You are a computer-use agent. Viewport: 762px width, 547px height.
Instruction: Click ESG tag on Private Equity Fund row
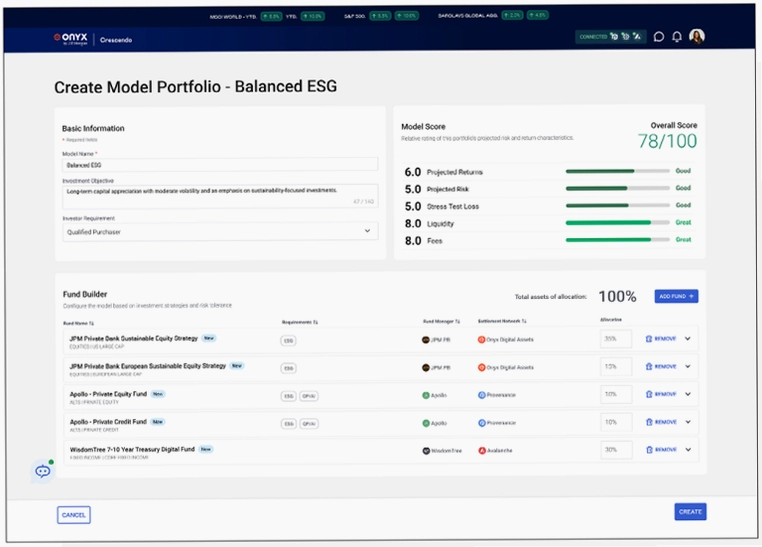tap(288, 396)
